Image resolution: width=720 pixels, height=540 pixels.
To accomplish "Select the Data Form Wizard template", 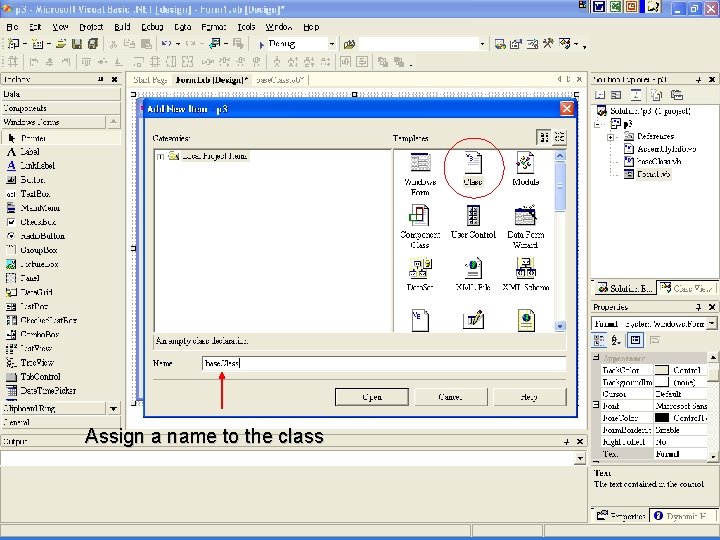I will [x=525, y=226].
